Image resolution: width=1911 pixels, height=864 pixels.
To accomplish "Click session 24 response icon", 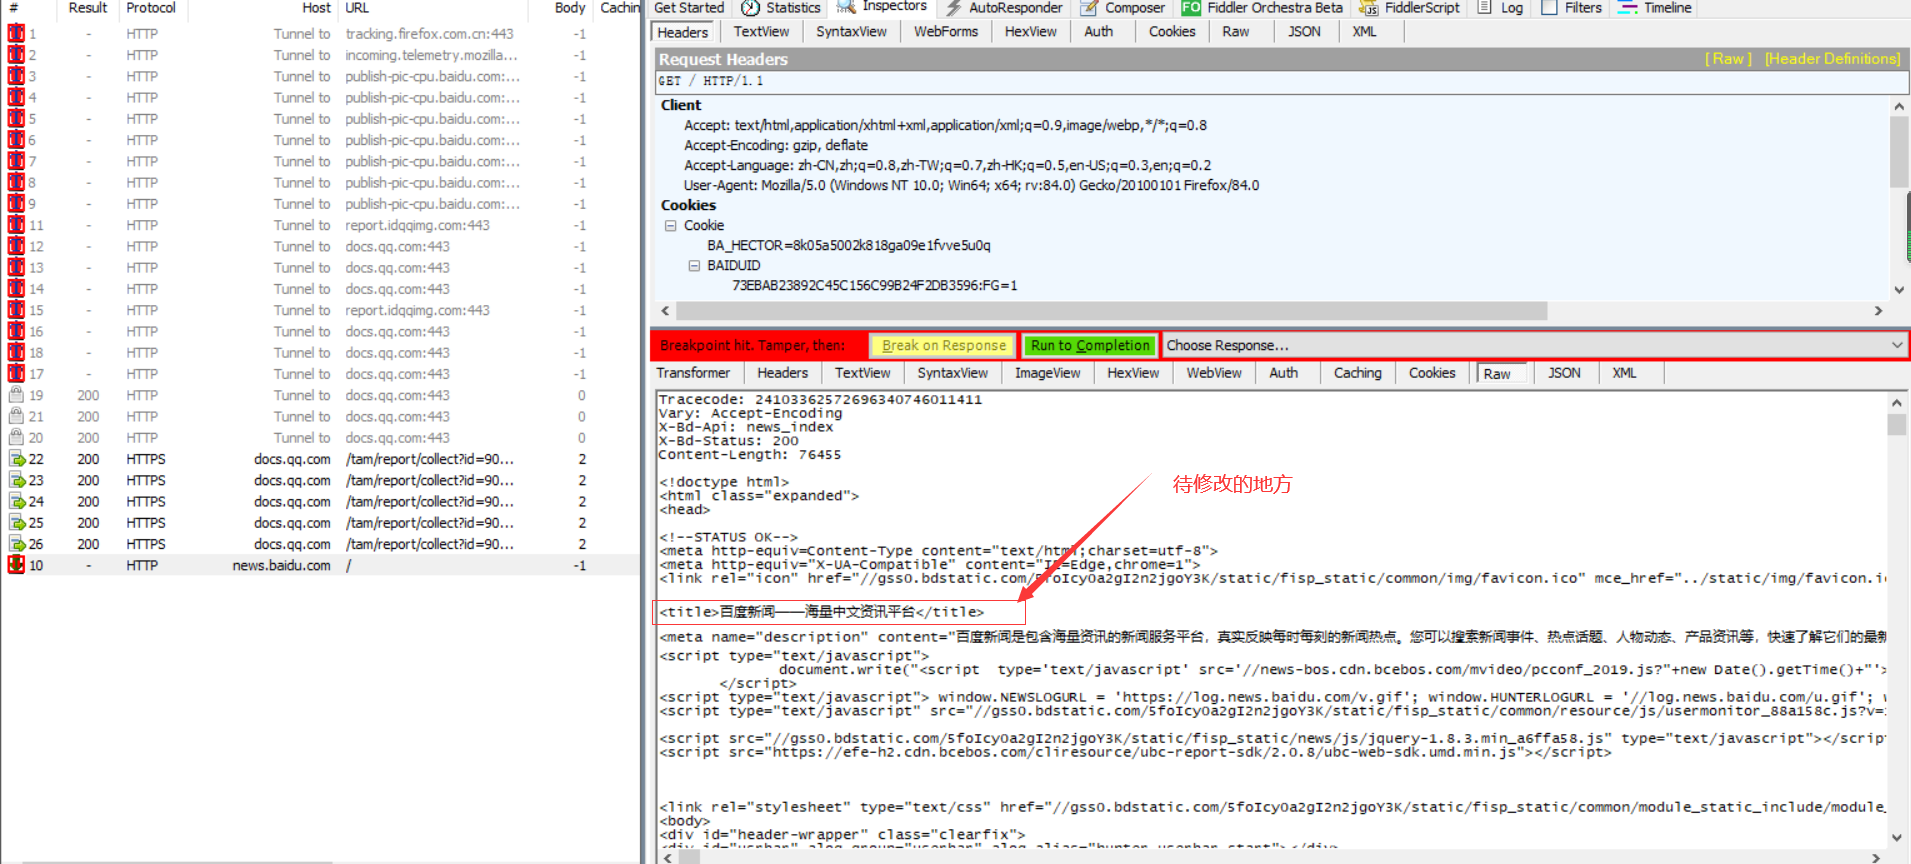I will pyautogui.click(x=17, y=501).
